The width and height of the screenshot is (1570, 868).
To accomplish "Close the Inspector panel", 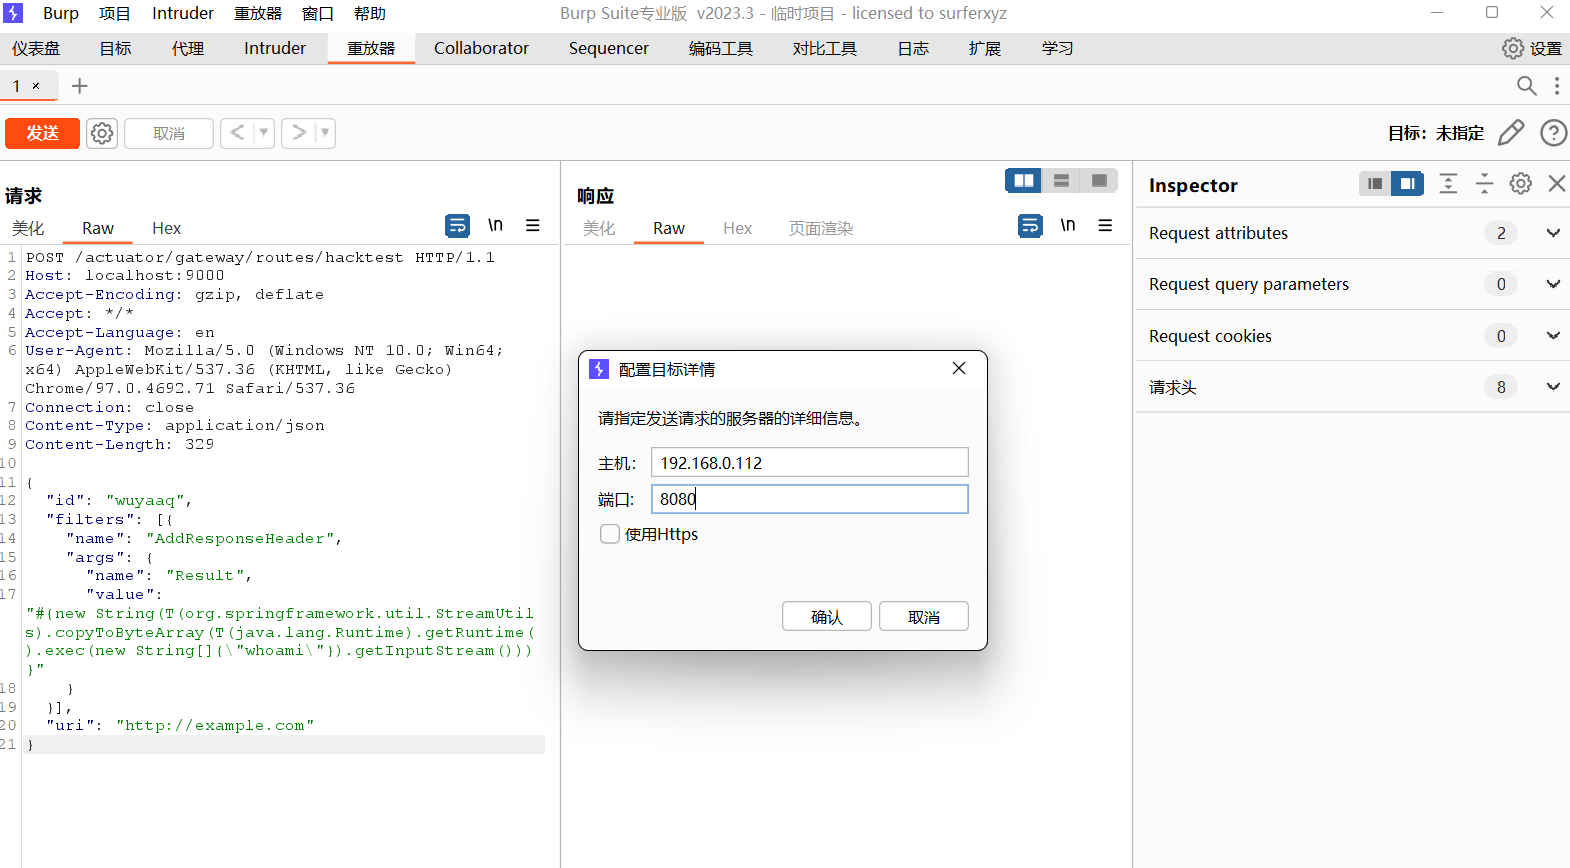I will [x=1557, y=184].
